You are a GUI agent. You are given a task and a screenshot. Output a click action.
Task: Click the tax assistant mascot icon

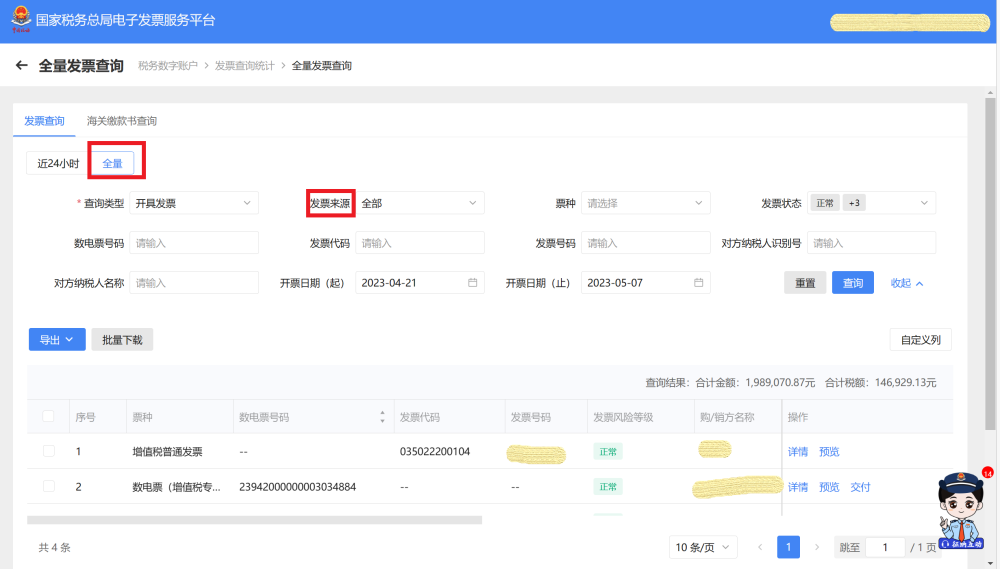pos(961,509)
